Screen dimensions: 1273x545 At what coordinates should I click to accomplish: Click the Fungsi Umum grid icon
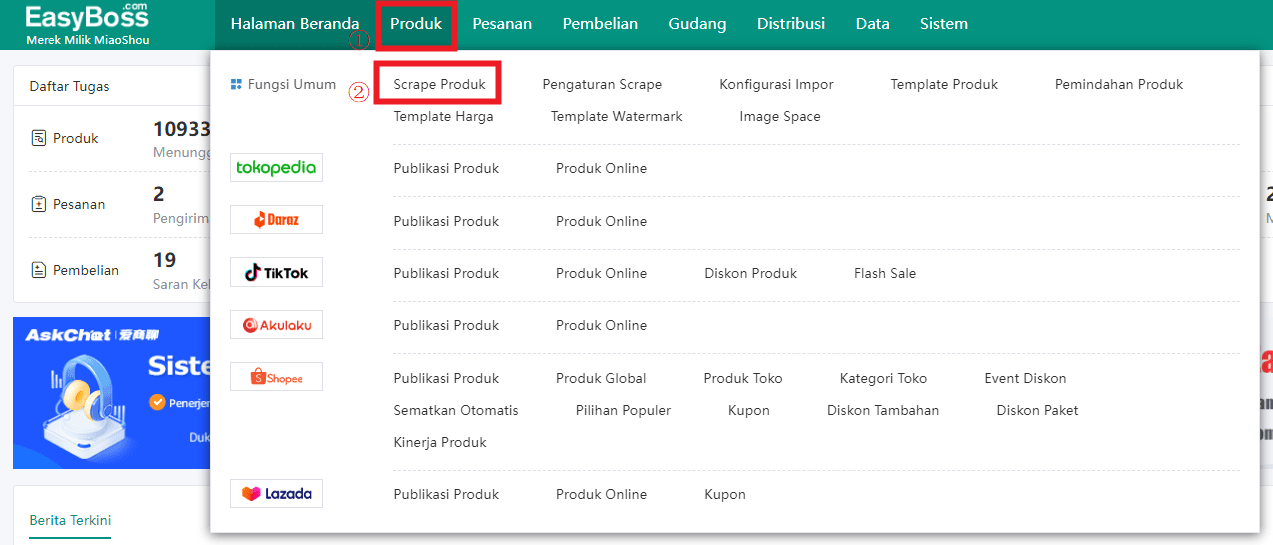tap(237, 85)
